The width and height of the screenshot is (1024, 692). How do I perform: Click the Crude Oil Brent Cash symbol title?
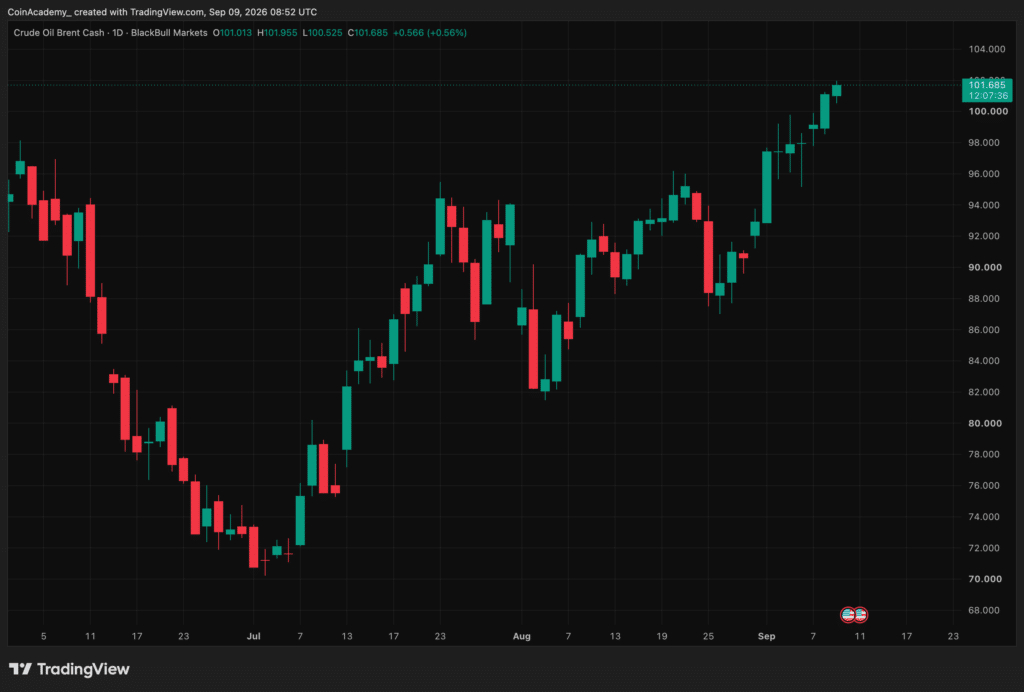(59, 33)
